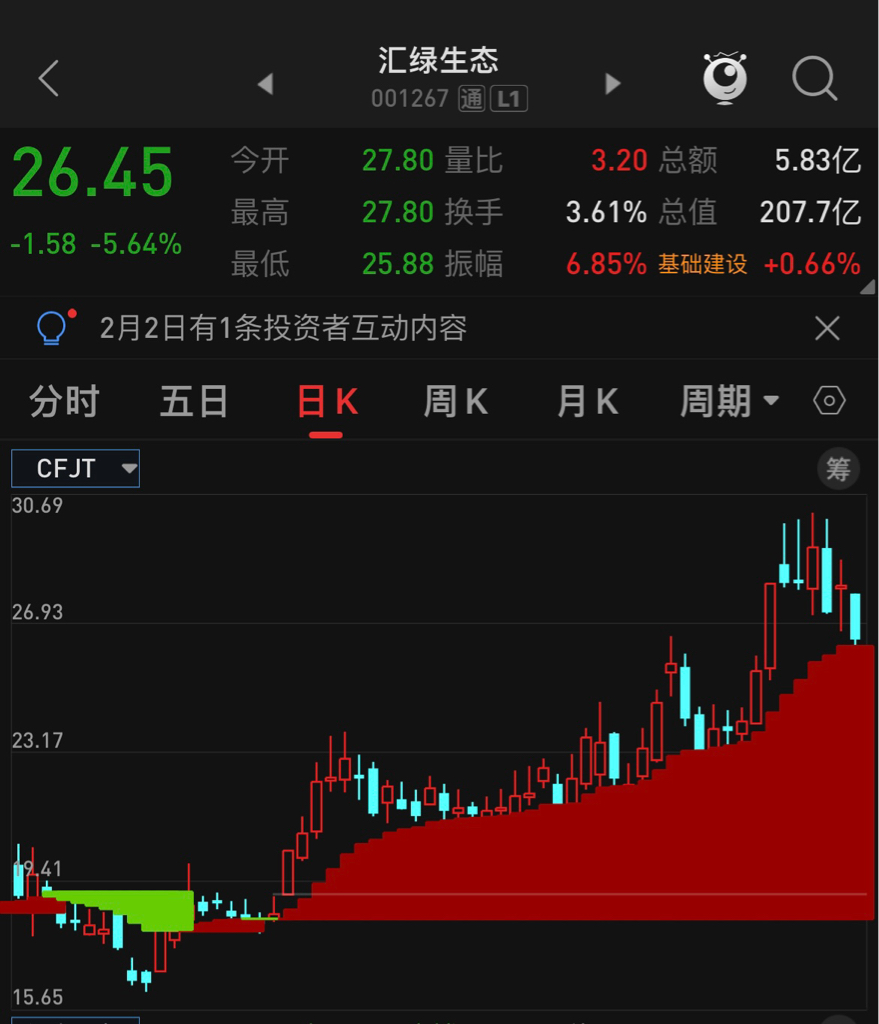
Task: Open the robot assistant mascot icon
Action: click(725, 78)
